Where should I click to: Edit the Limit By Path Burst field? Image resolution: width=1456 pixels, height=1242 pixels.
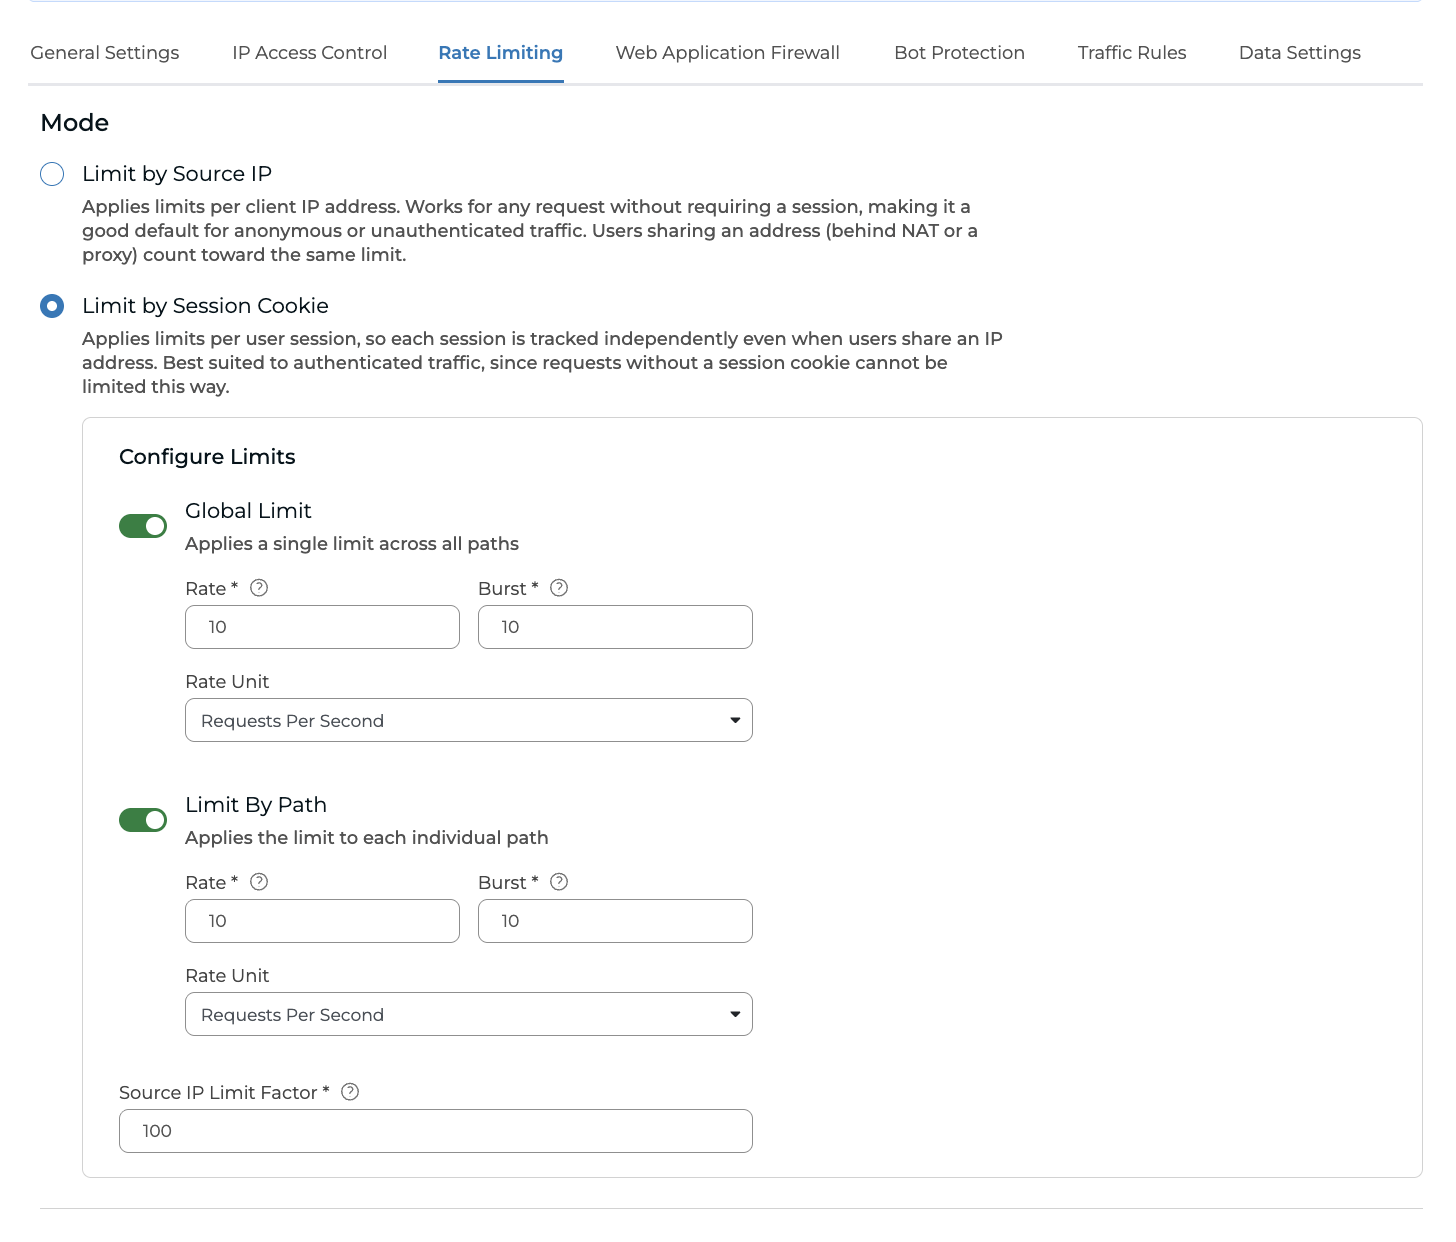pos(615,921)
